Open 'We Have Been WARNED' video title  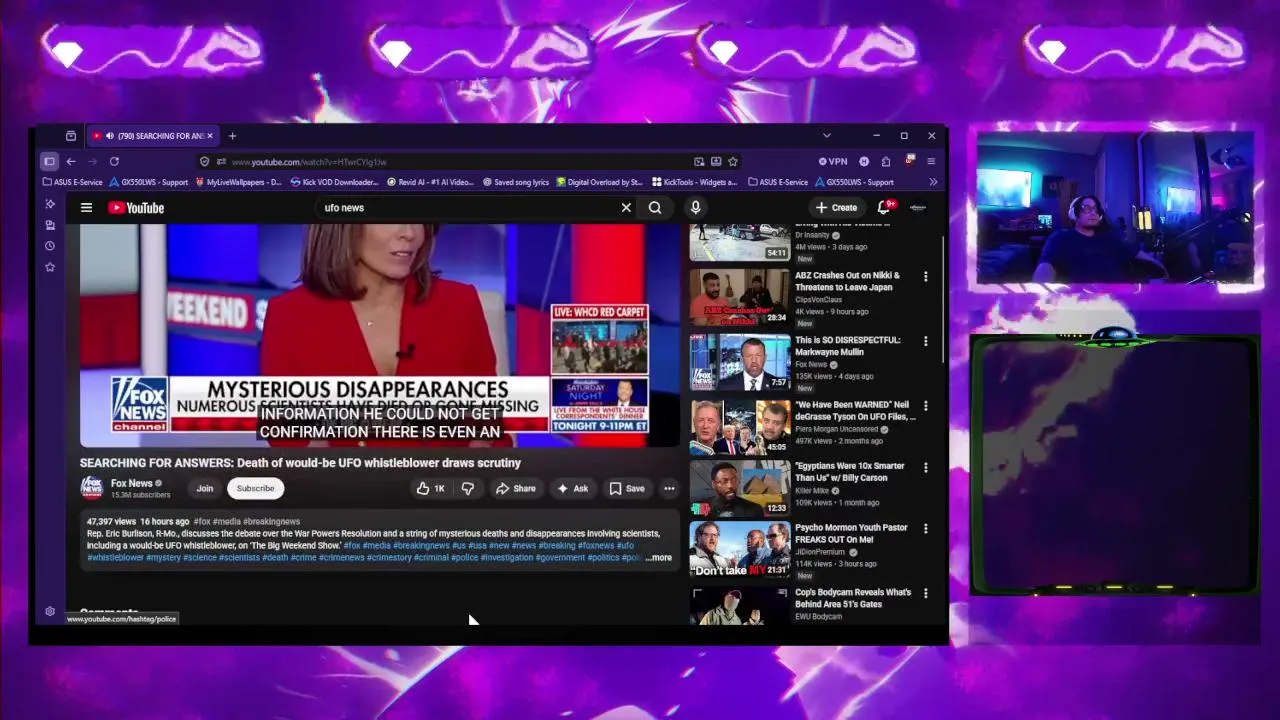coord(855,410)
